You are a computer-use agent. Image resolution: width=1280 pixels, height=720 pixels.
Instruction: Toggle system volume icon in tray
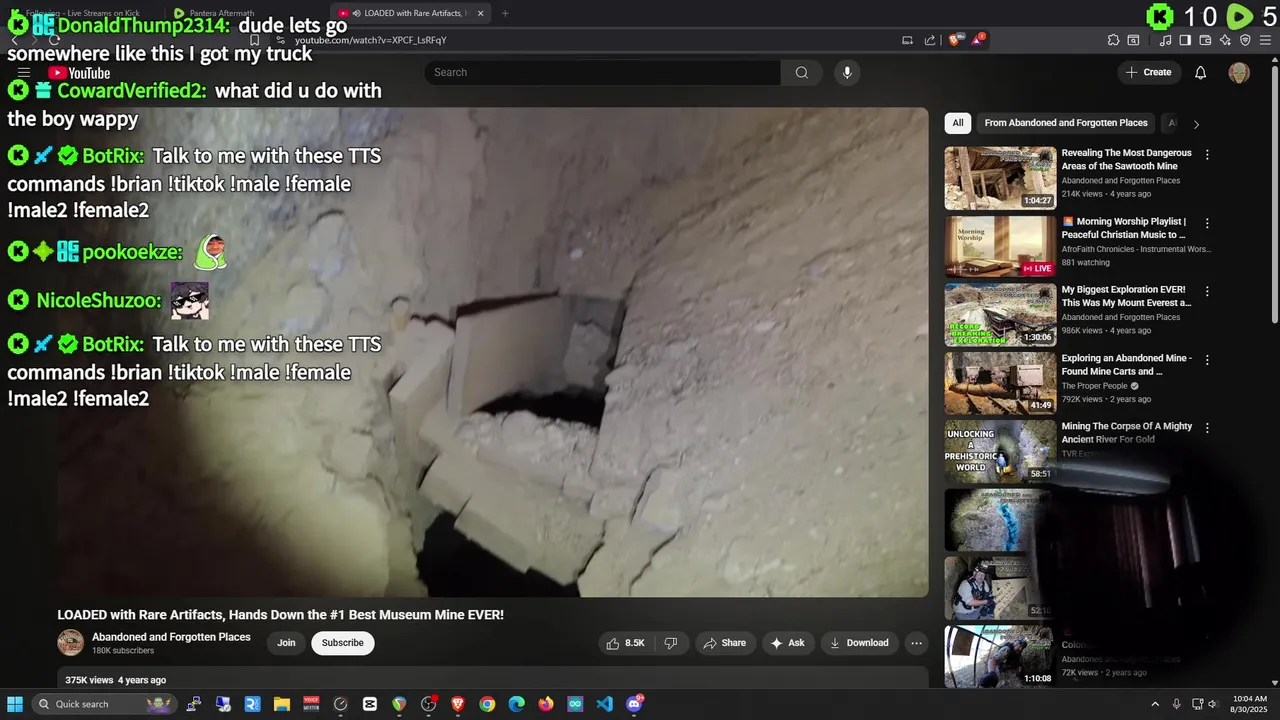click(x=1214, y=704)
